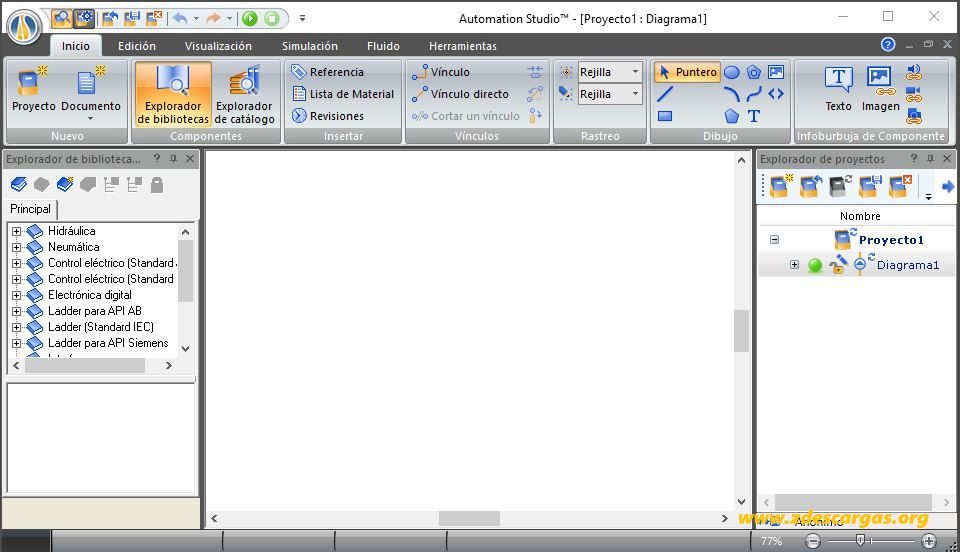Expand the Diagrama1 tree node

(x=794, y=265)
